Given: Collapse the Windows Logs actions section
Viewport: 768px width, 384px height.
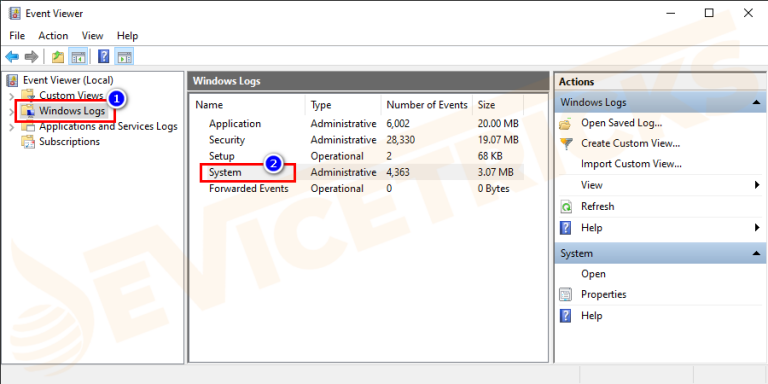Looking at the screenshot, I should tap(756, 103).
